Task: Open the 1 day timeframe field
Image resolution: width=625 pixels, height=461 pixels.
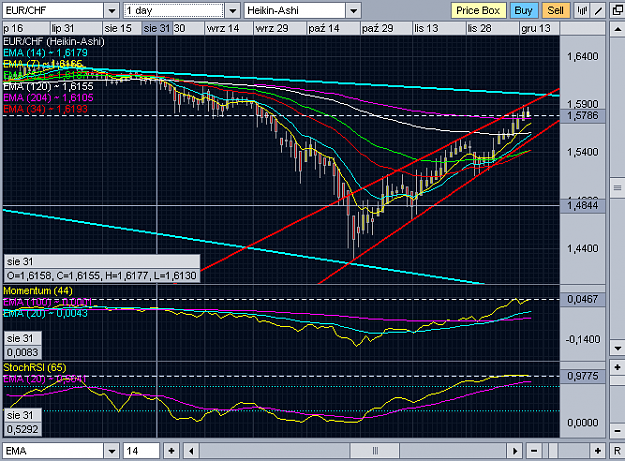Action: pos(174,11)
